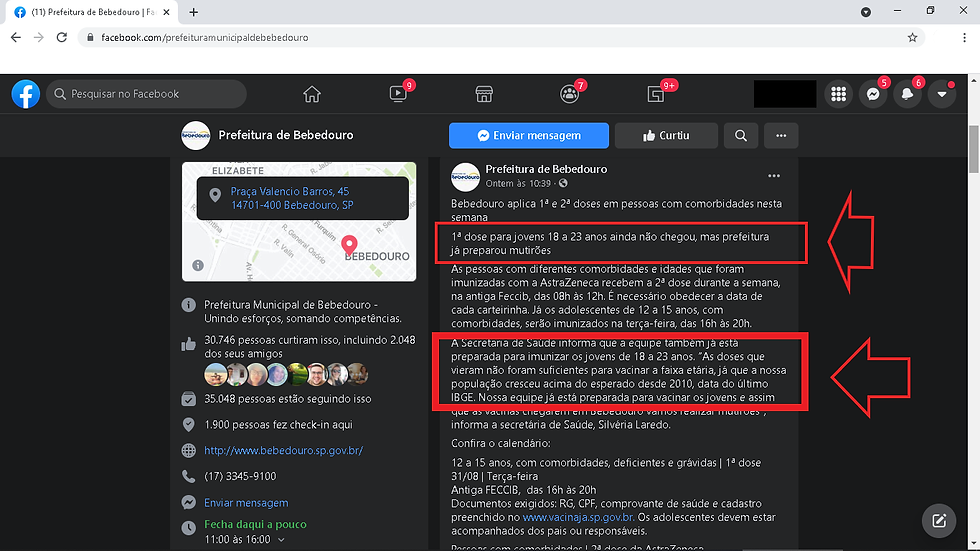This screenshot has width=980, height=551.
Task: Open a new browser tab
Action: (194, 12)
